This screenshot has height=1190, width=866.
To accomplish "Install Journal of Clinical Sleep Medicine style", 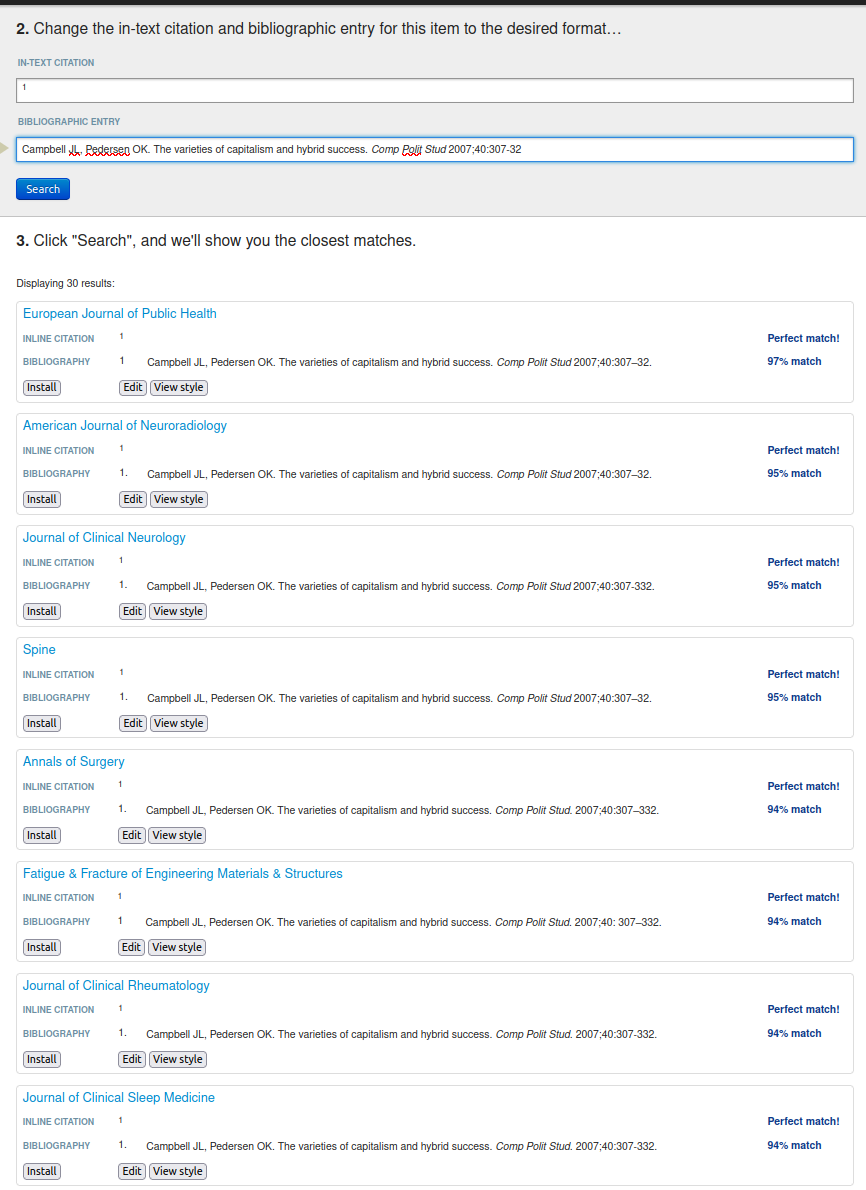I will 42,1171.
